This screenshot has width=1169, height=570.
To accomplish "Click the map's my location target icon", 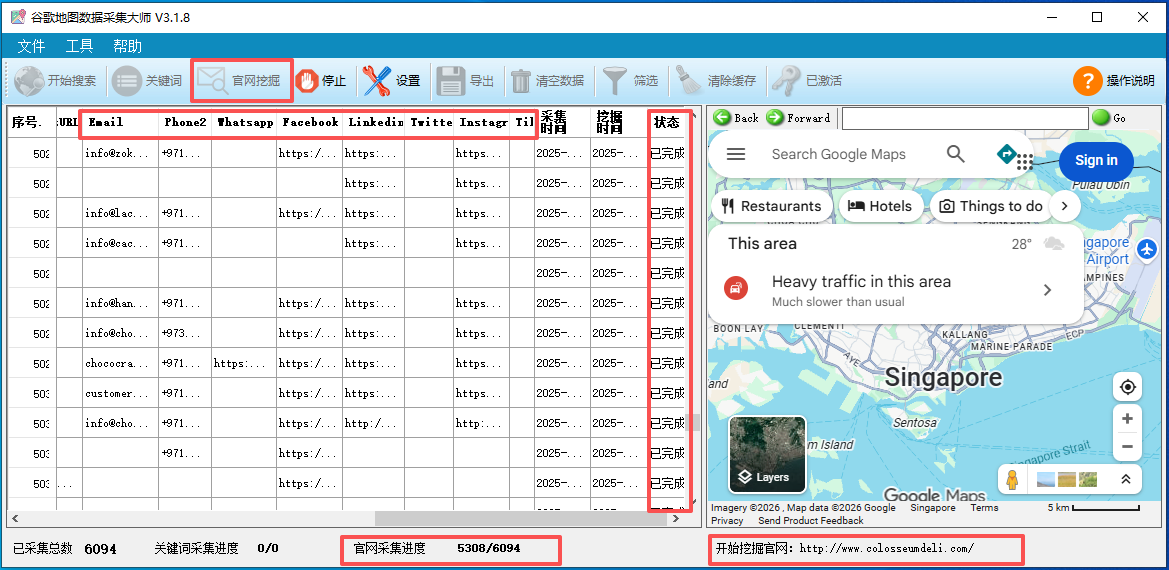I will pos(1127,387).
